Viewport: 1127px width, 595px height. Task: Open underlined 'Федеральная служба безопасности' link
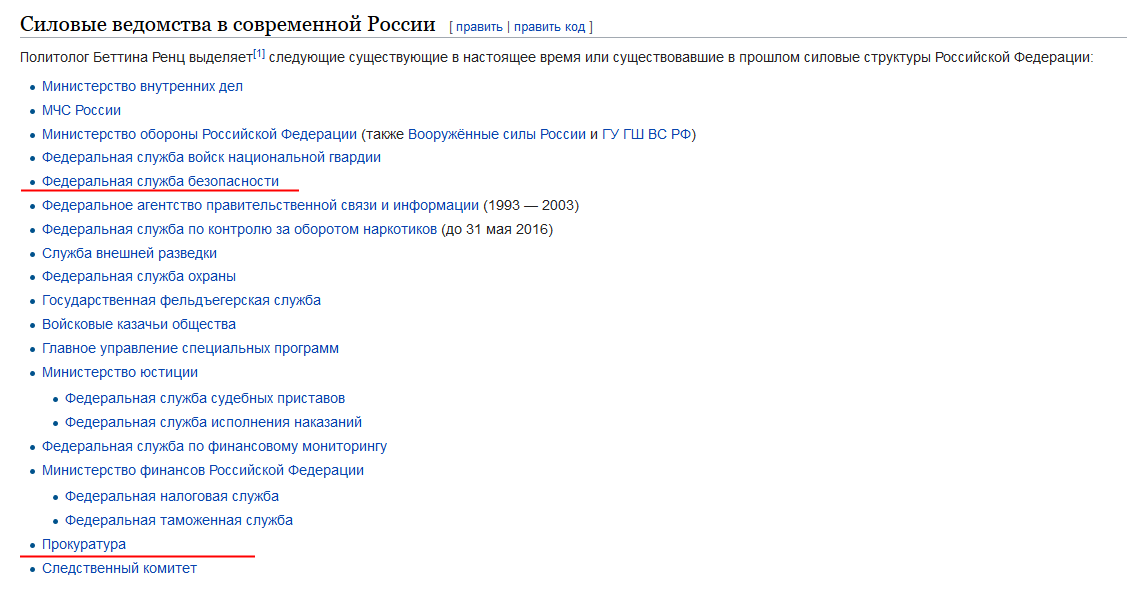(x=160, y=181)
